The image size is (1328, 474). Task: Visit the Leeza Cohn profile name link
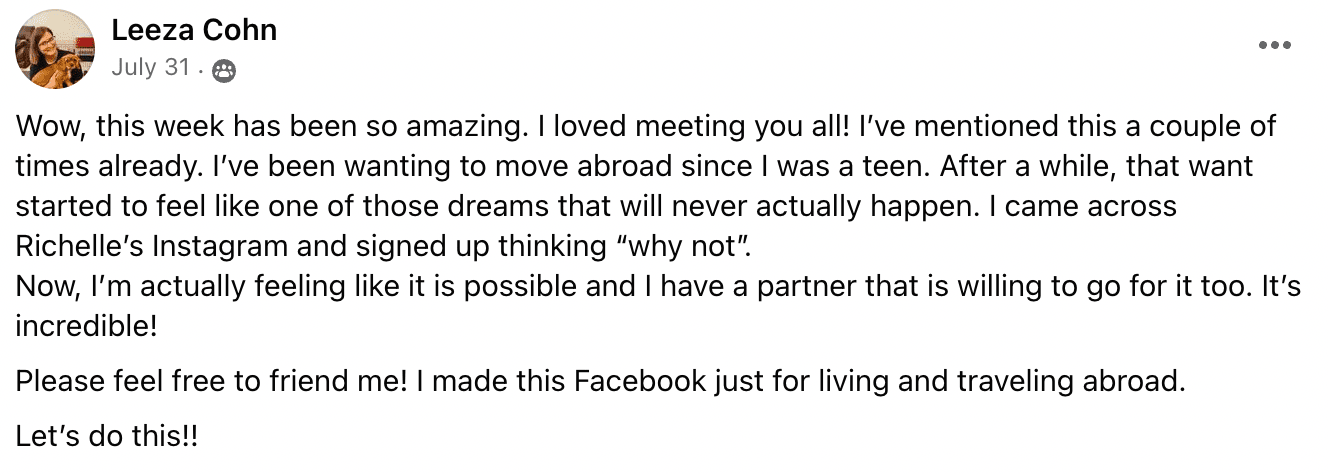click(194, 31)
